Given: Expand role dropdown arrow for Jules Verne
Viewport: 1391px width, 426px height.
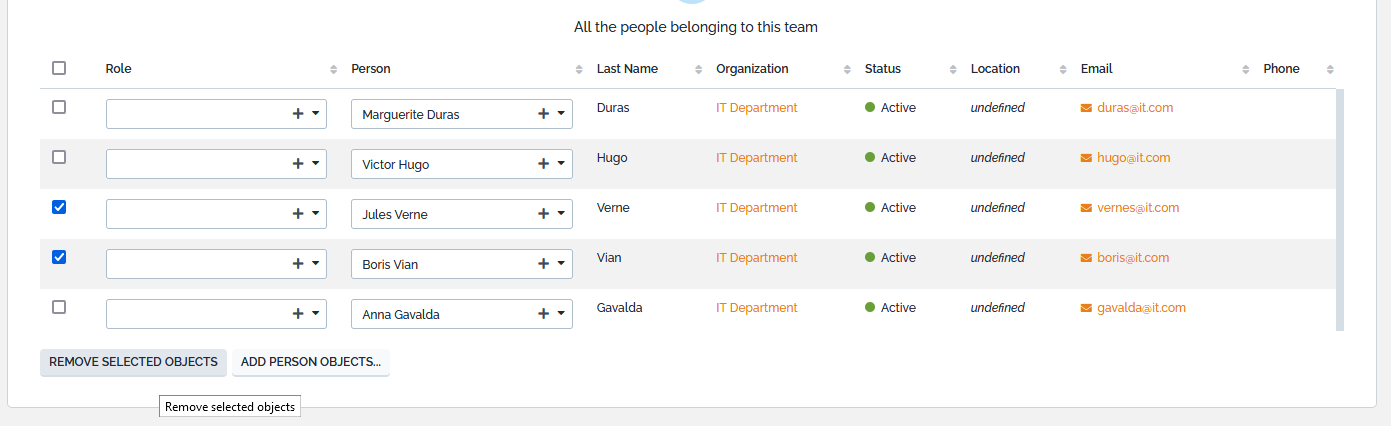Looking at the screenshot, I should [316, 213].
